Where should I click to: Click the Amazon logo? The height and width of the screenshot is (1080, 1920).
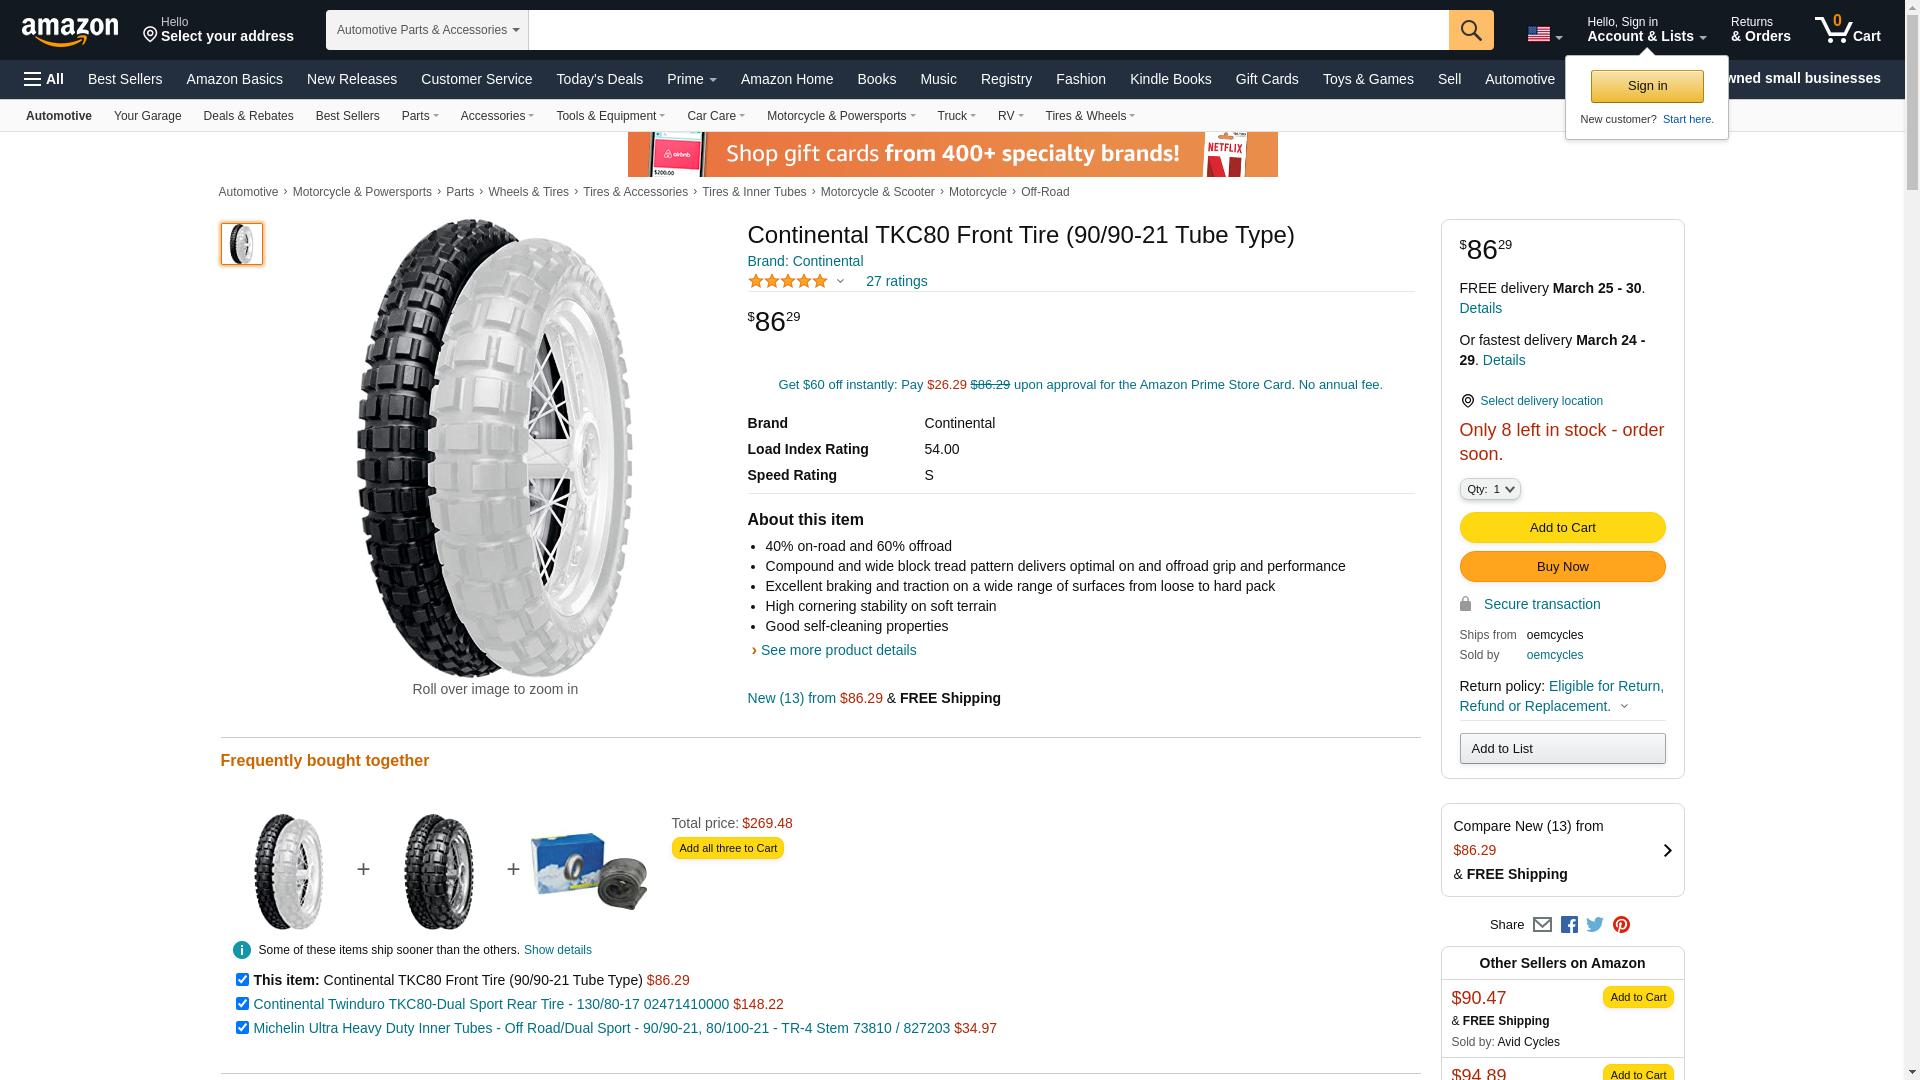tap(70, 31)
